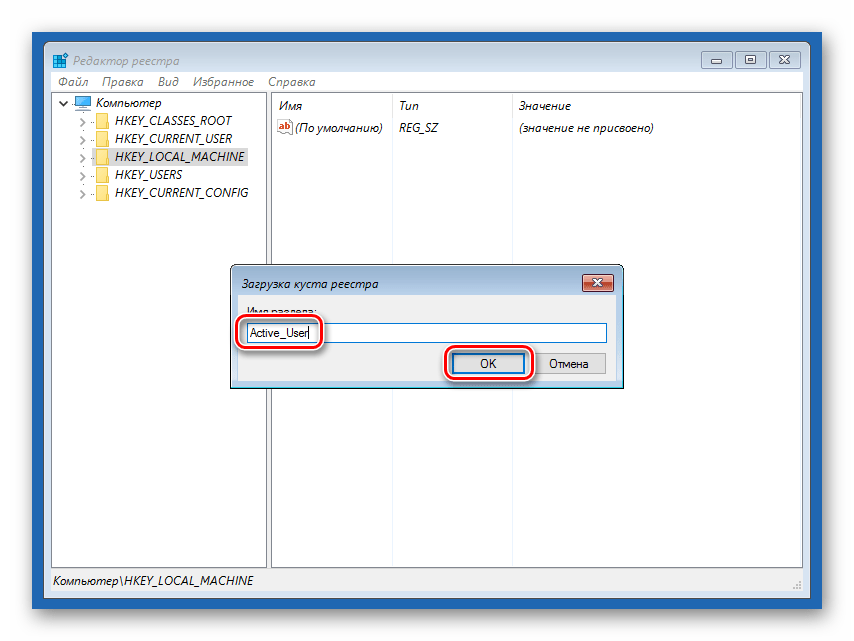This screenshot has width=854, height=641.
Task: Collapse the Компьютер tree node
Action: 63,103
